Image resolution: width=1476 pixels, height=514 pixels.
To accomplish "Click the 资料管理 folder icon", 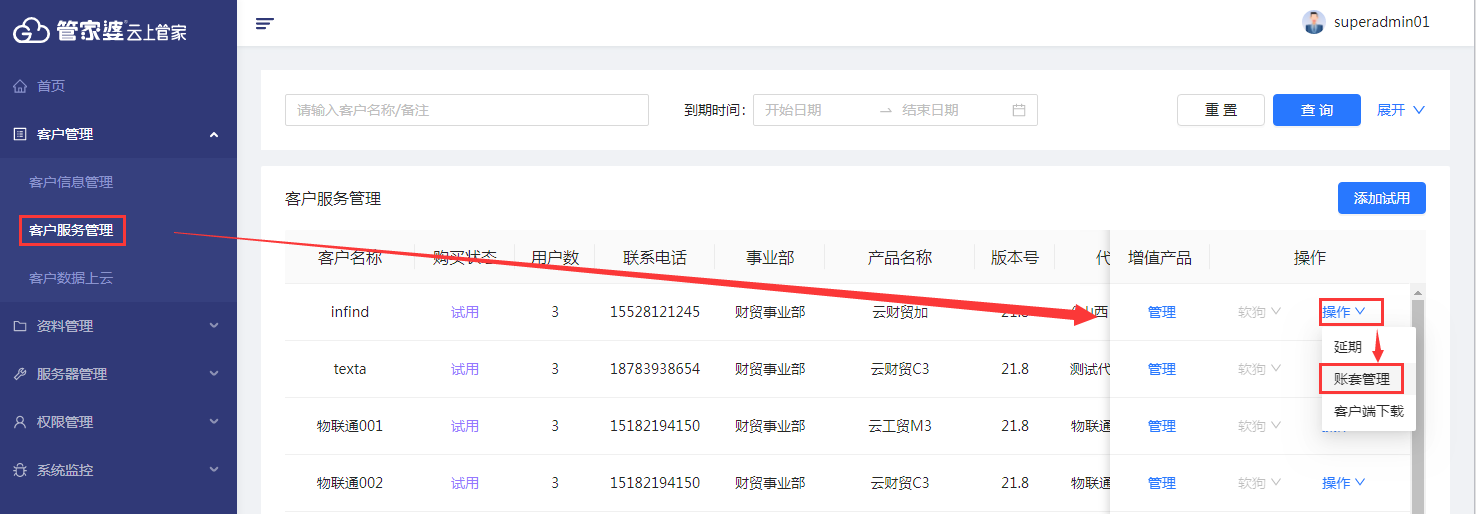I will [x=20, y=326].
